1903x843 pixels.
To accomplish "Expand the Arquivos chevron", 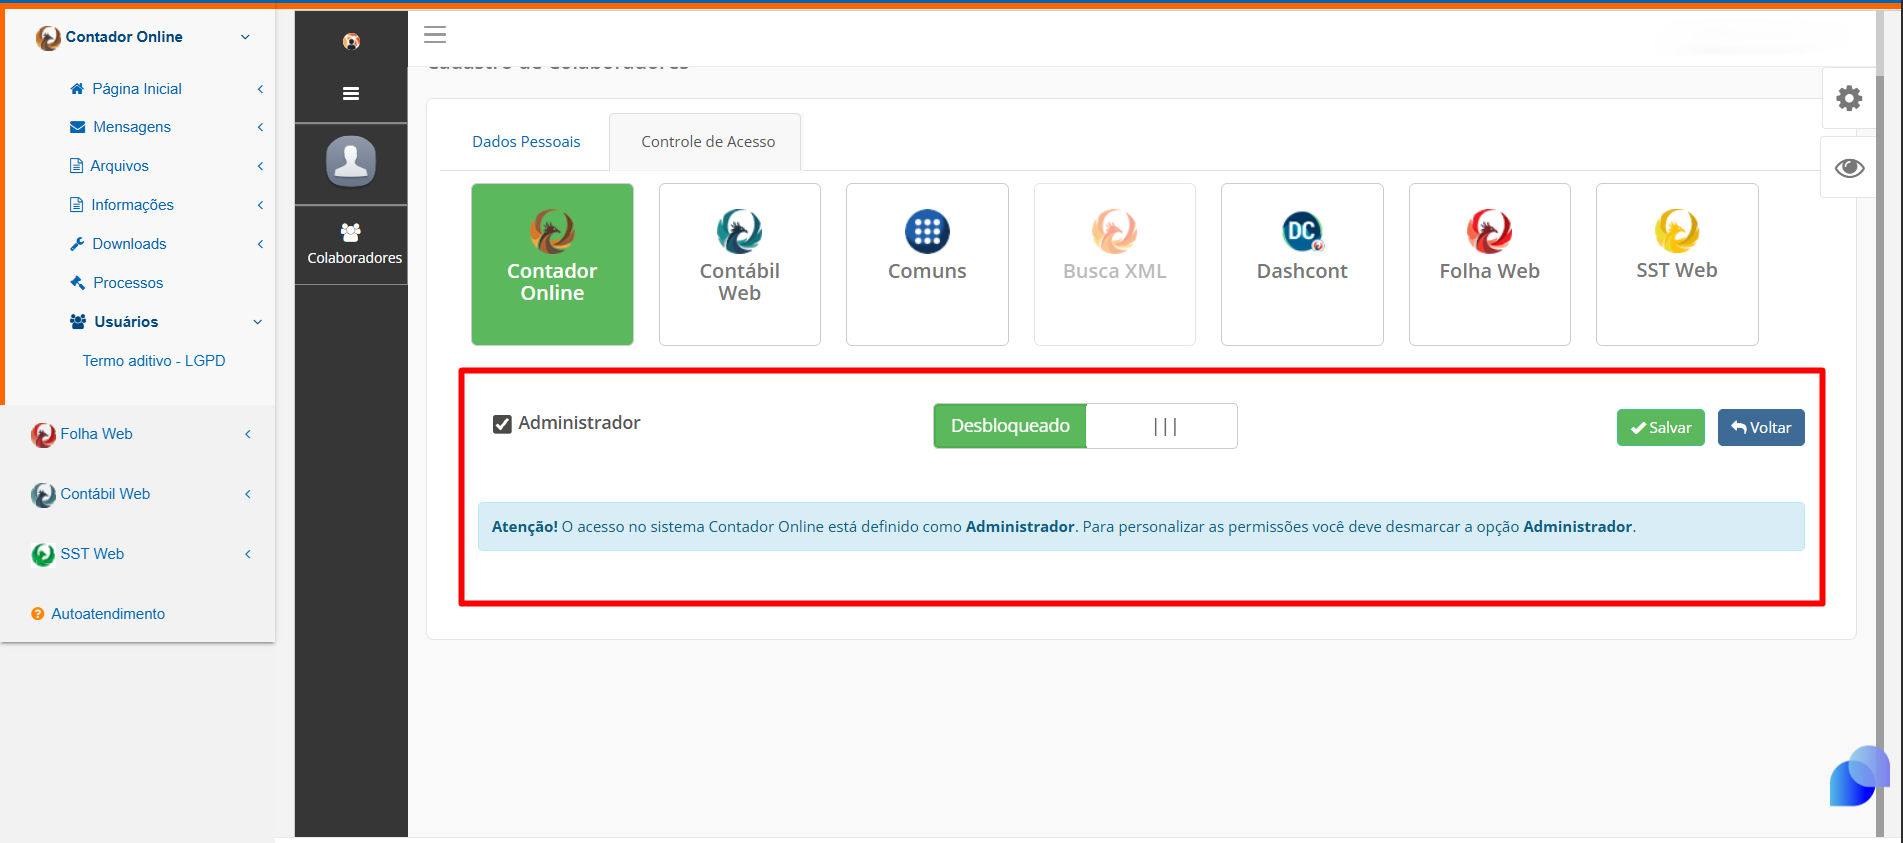I will click(x=260, y=166).
